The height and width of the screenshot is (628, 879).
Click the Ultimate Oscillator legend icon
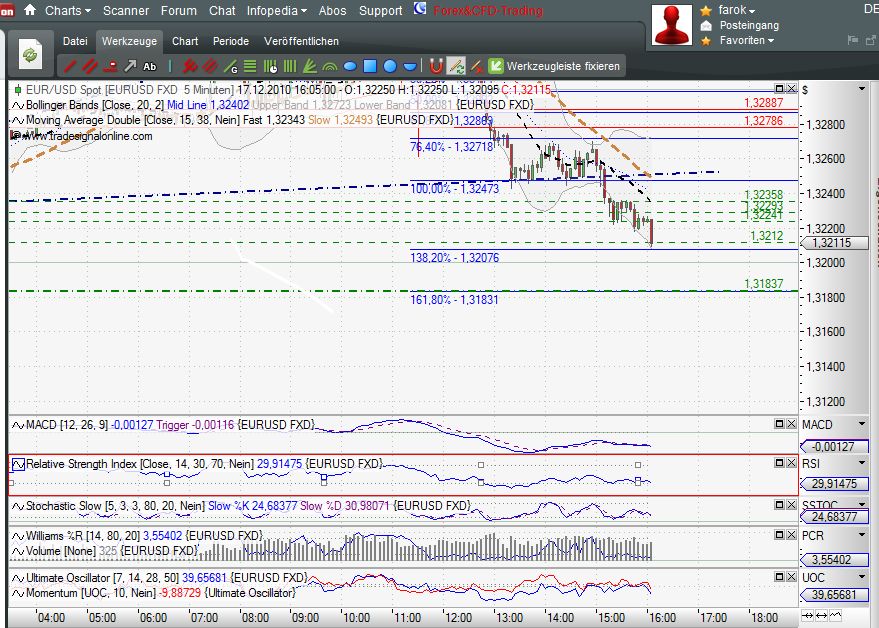click(17, 578)
